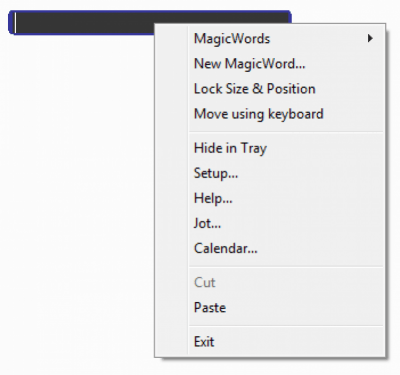Expand the arrow beside MagicWords

click(370, 38)
